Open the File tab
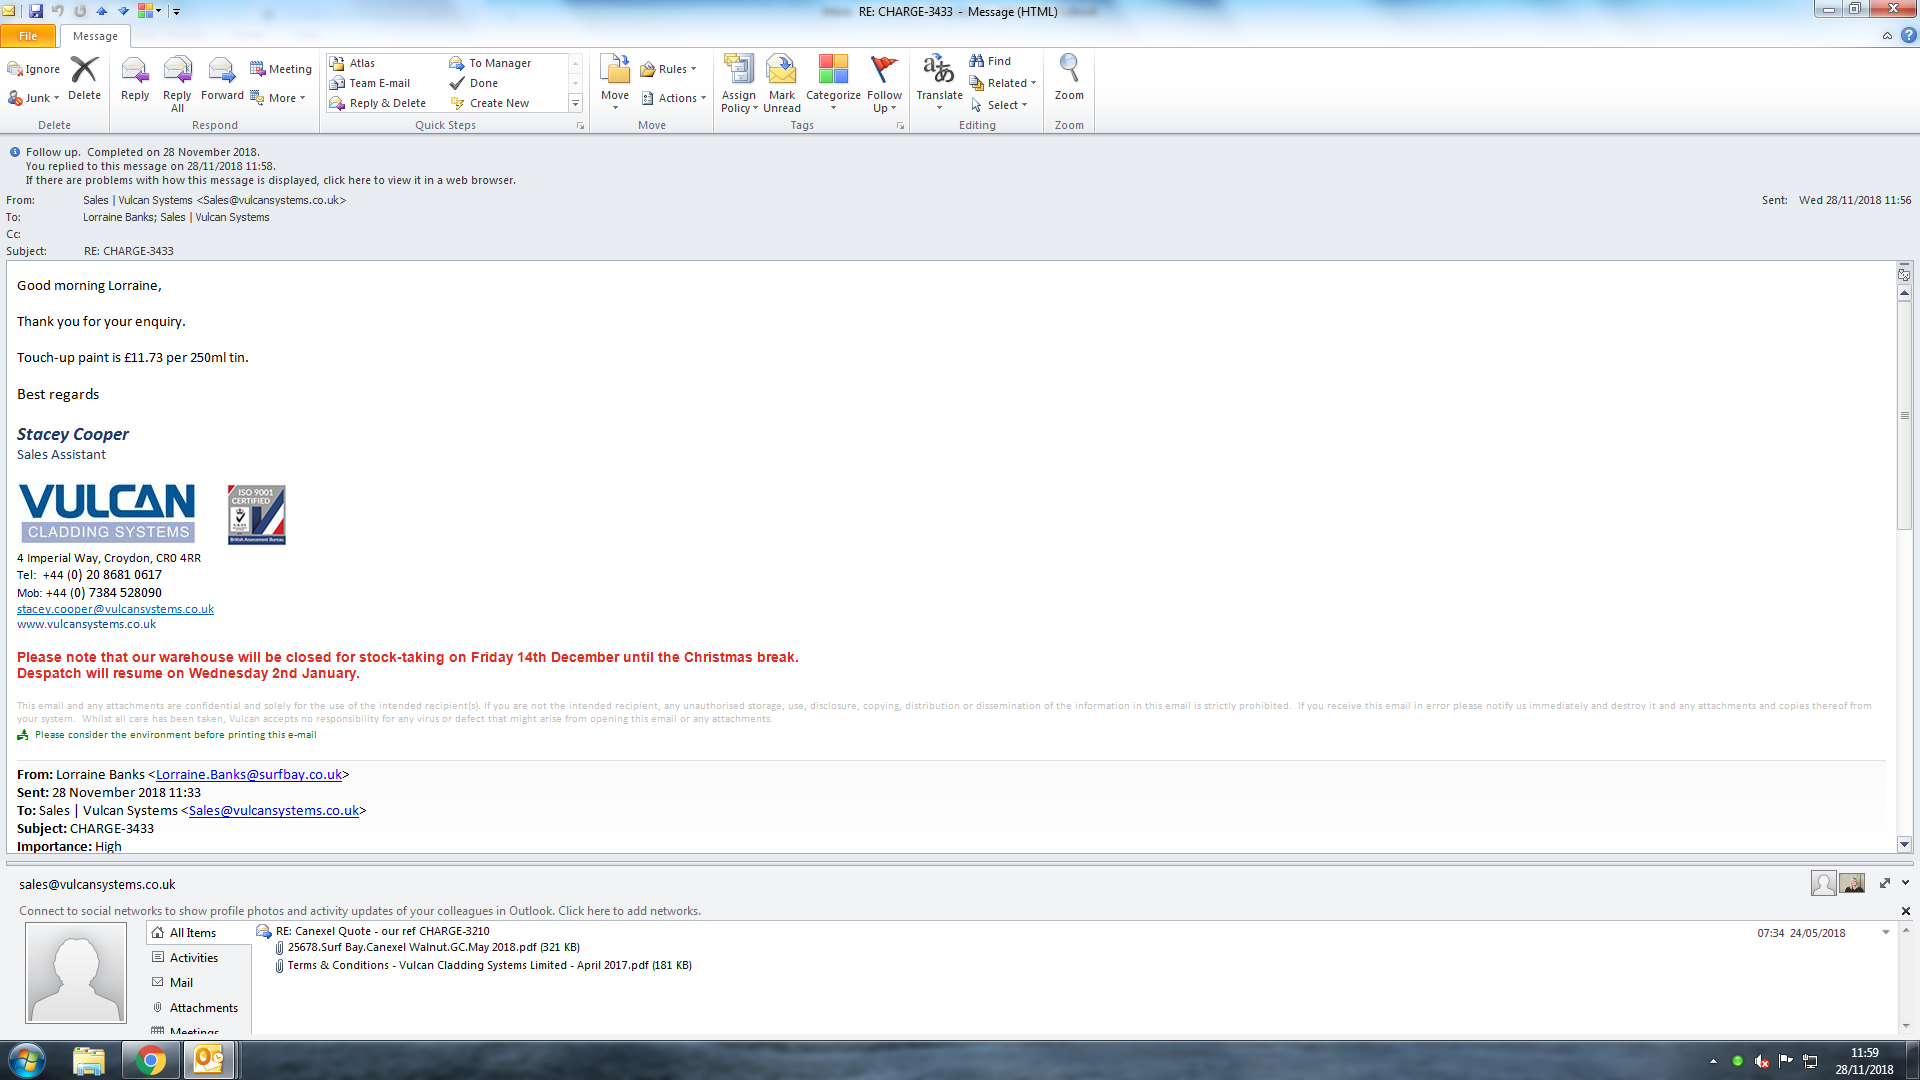Image resolution: width=1920 pixels, height=1080 pixels. [28, 36]
